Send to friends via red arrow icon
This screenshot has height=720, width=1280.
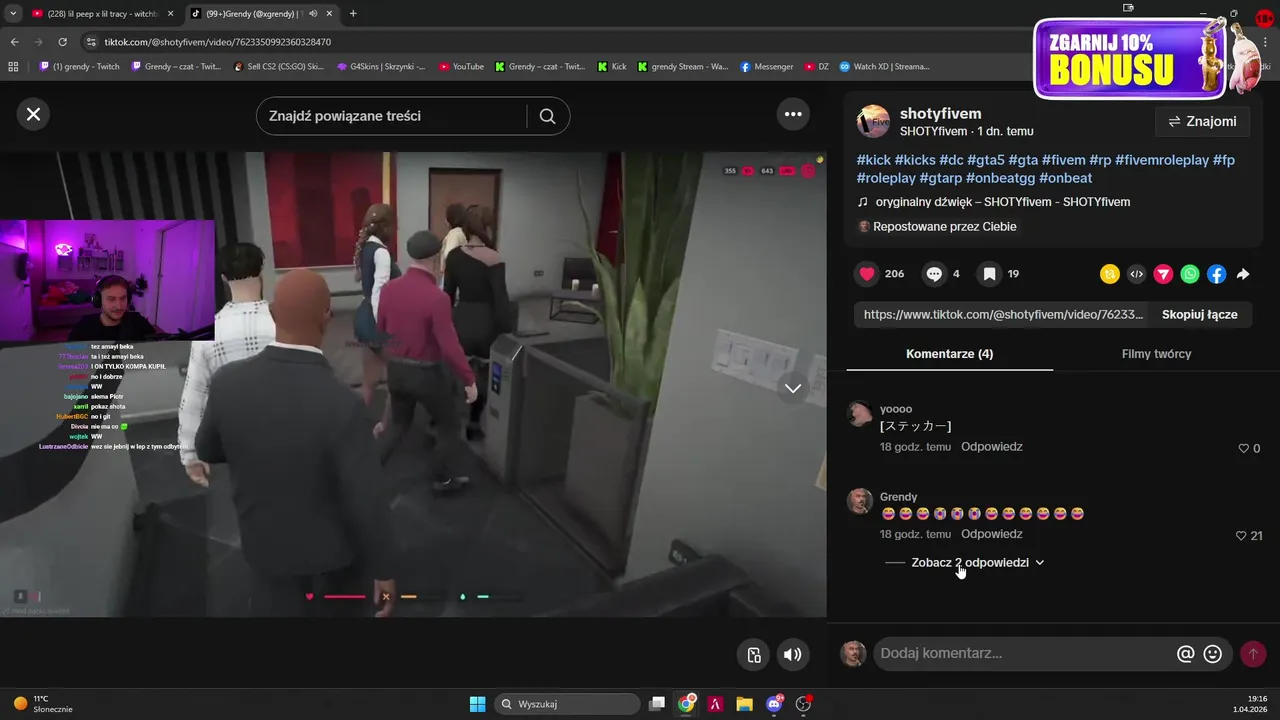[1163, 274]
